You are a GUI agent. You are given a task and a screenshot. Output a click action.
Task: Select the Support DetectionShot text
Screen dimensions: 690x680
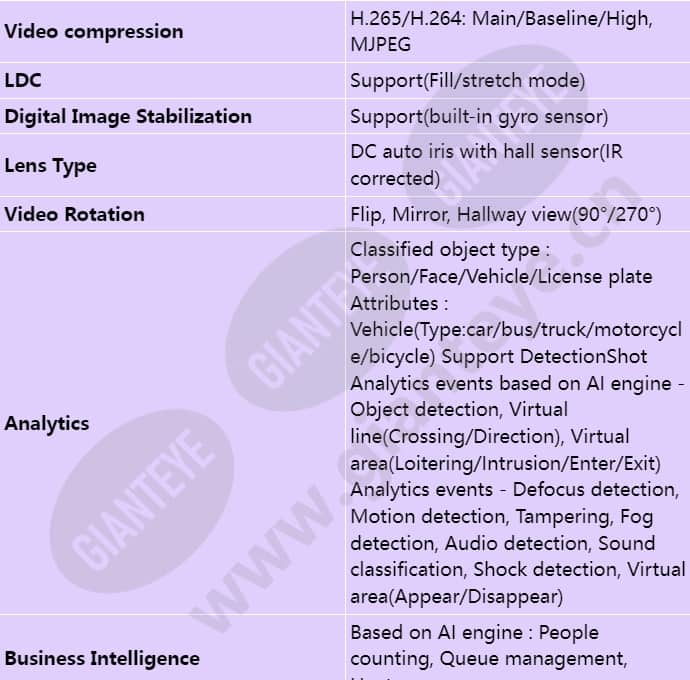click(x=544, y=357)
